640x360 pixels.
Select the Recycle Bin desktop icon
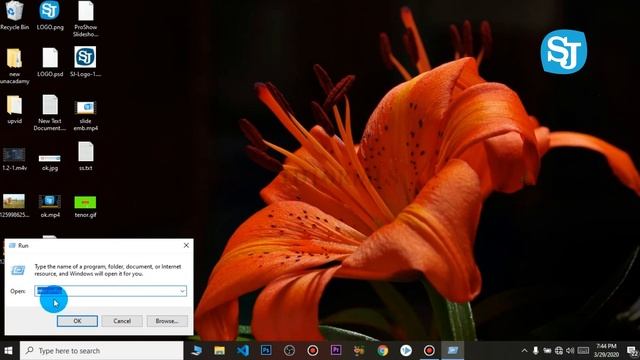14,16
